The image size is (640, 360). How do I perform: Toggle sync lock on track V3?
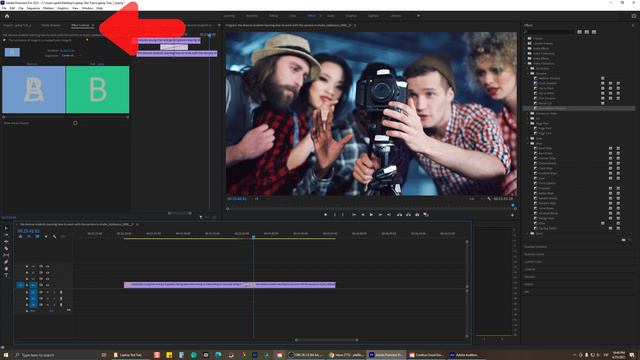pyautogui.click(x=41, y=272)
